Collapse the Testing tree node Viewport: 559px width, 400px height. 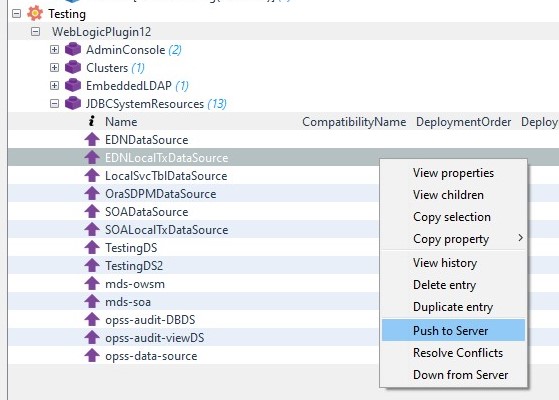[x=16, y=14]
